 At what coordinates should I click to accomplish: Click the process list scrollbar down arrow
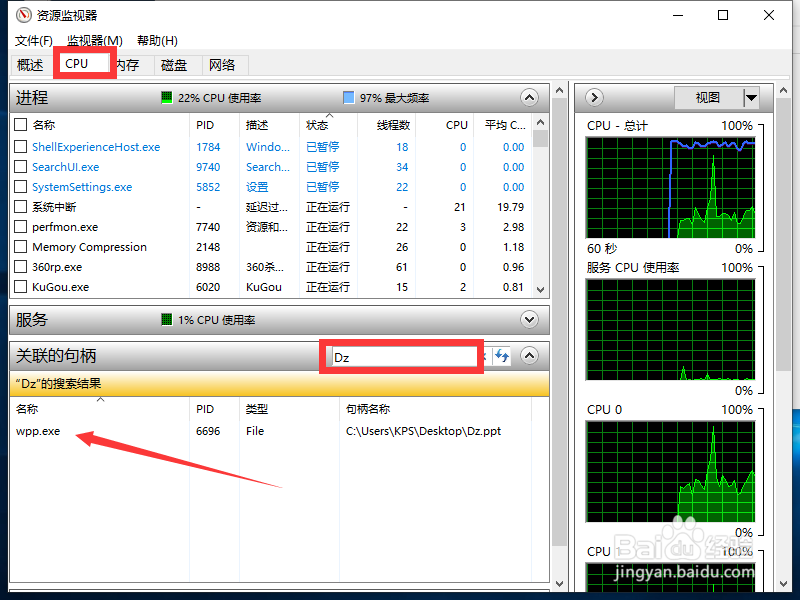[541, 289]
